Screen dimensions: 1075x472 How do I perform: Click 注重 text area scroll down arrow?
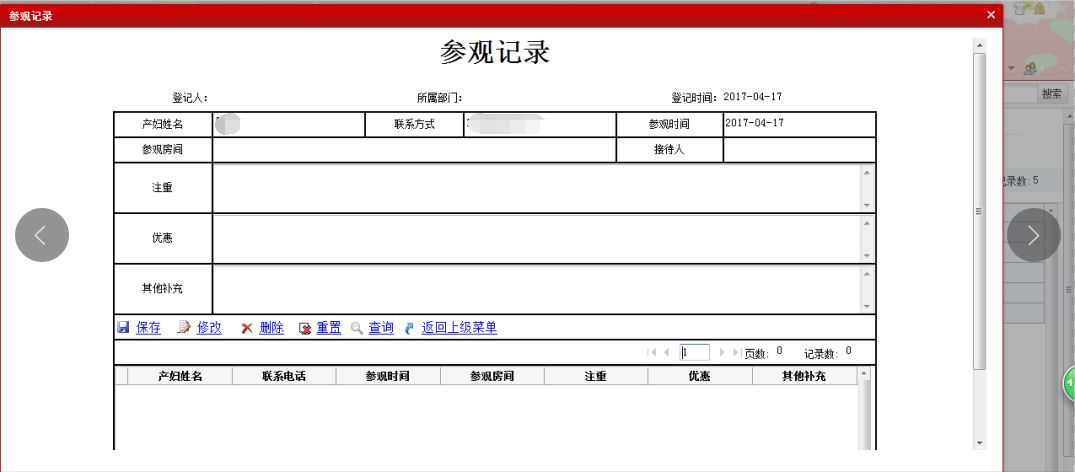pos(867,205)
